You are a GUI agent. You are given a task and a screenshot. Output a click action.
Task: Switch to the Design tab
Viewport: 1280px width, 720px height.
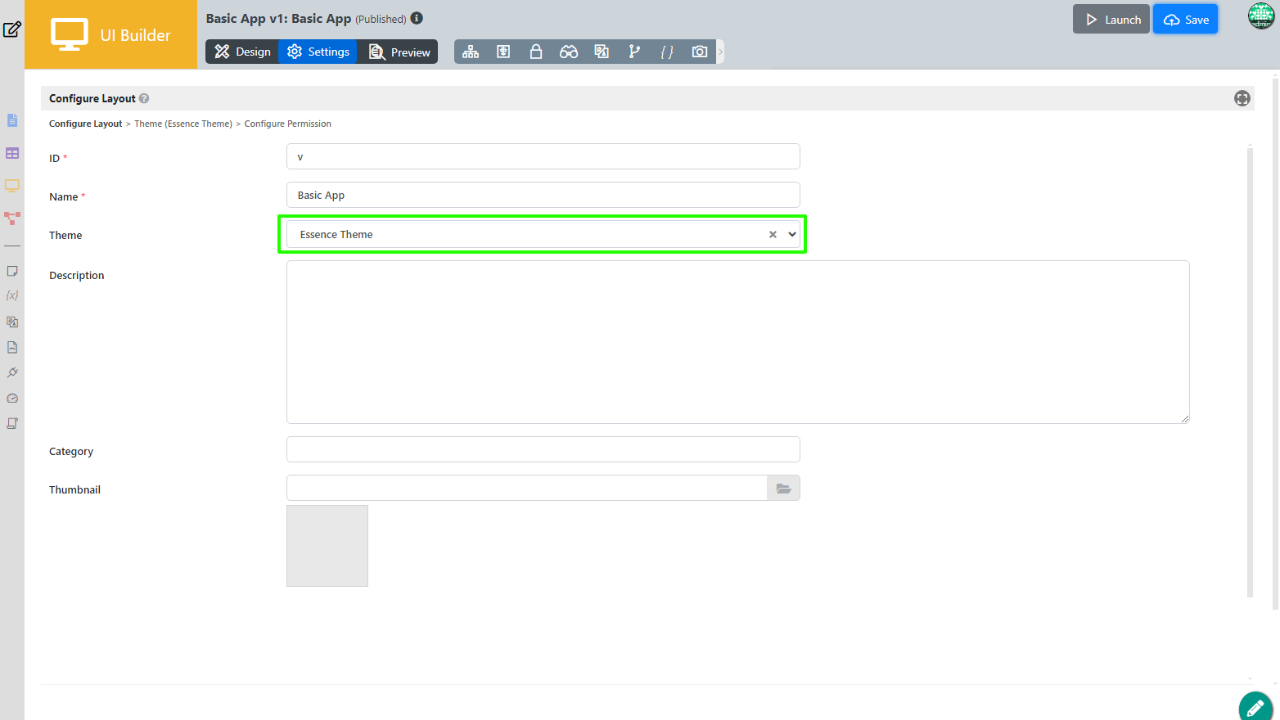242,52
